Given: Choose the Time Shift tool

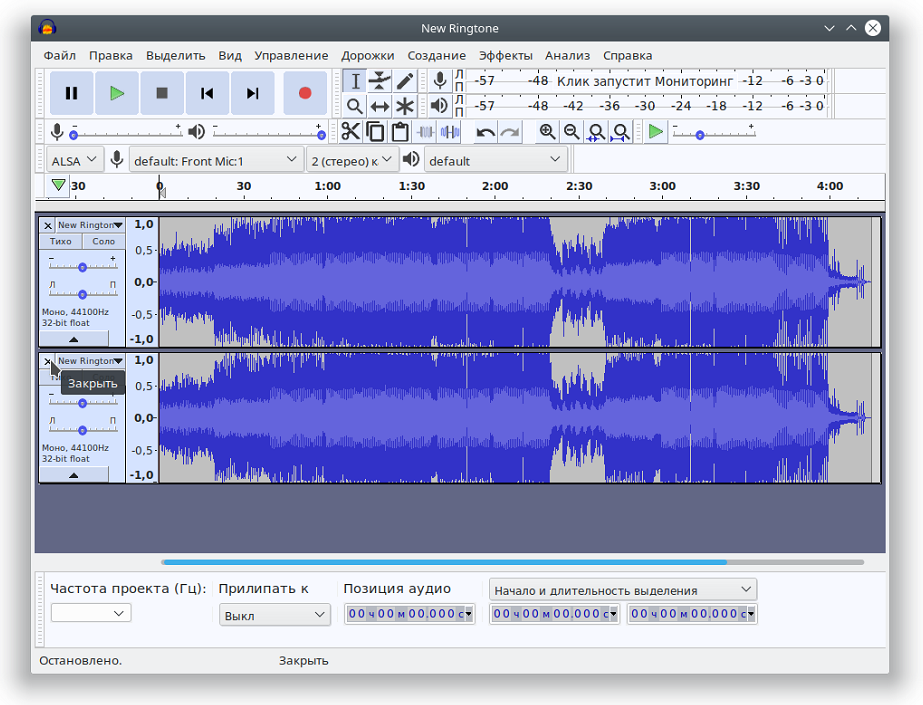Looking at the screenshot, I should pos(380,106).
